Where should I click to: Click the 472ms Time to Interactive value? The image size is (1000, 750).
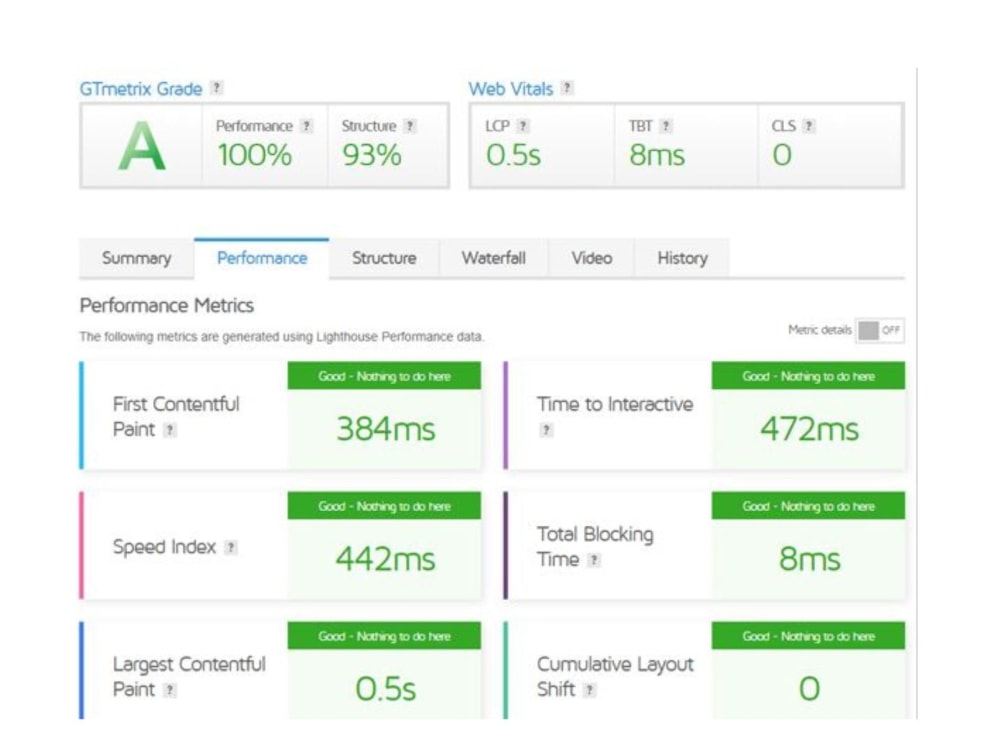pos(809,429)
